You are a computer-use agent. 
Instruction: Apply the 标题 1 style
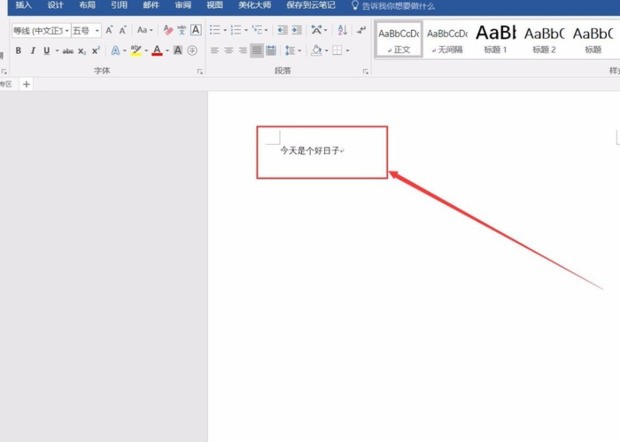pos(494,38)
